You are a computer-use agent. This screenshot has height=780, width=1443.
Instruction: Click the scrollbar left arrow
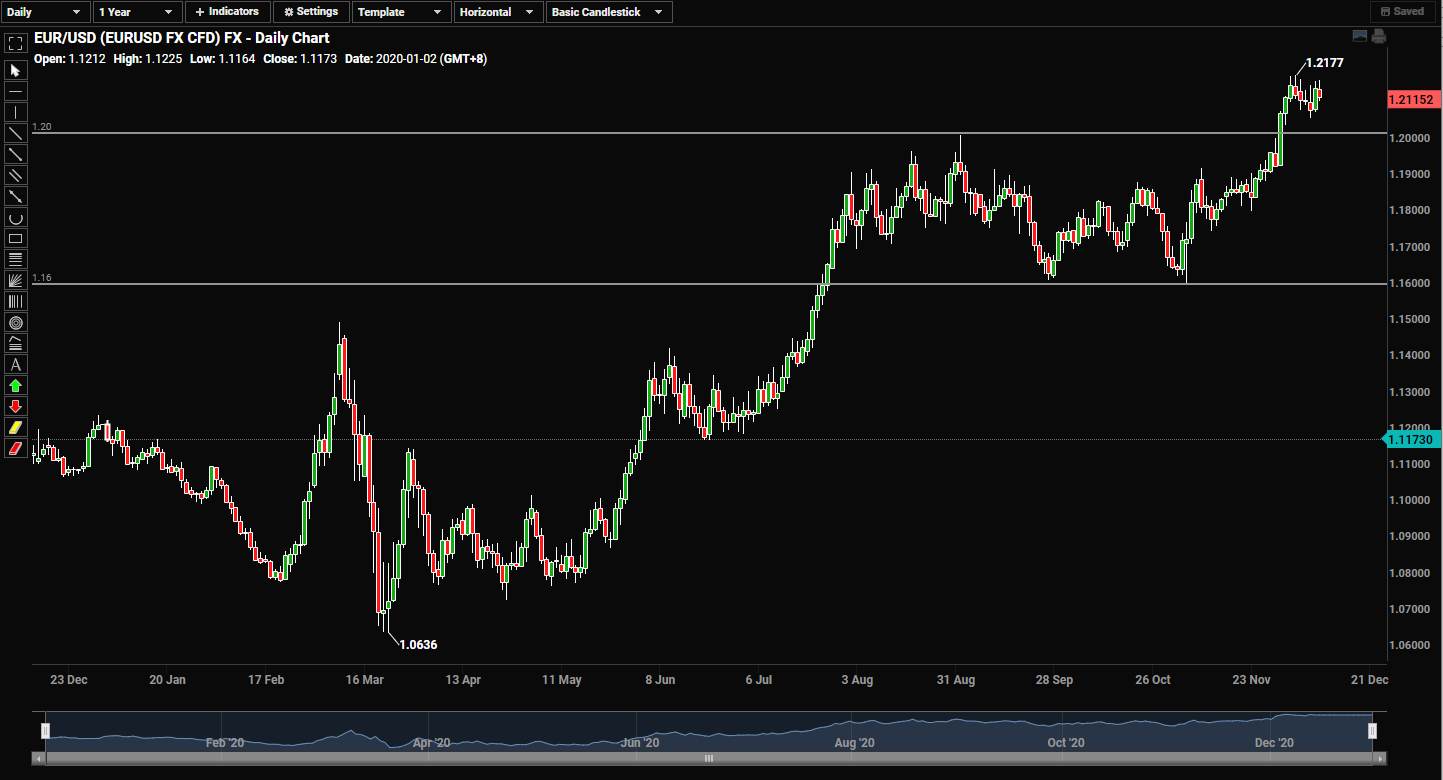pos(39,758)
